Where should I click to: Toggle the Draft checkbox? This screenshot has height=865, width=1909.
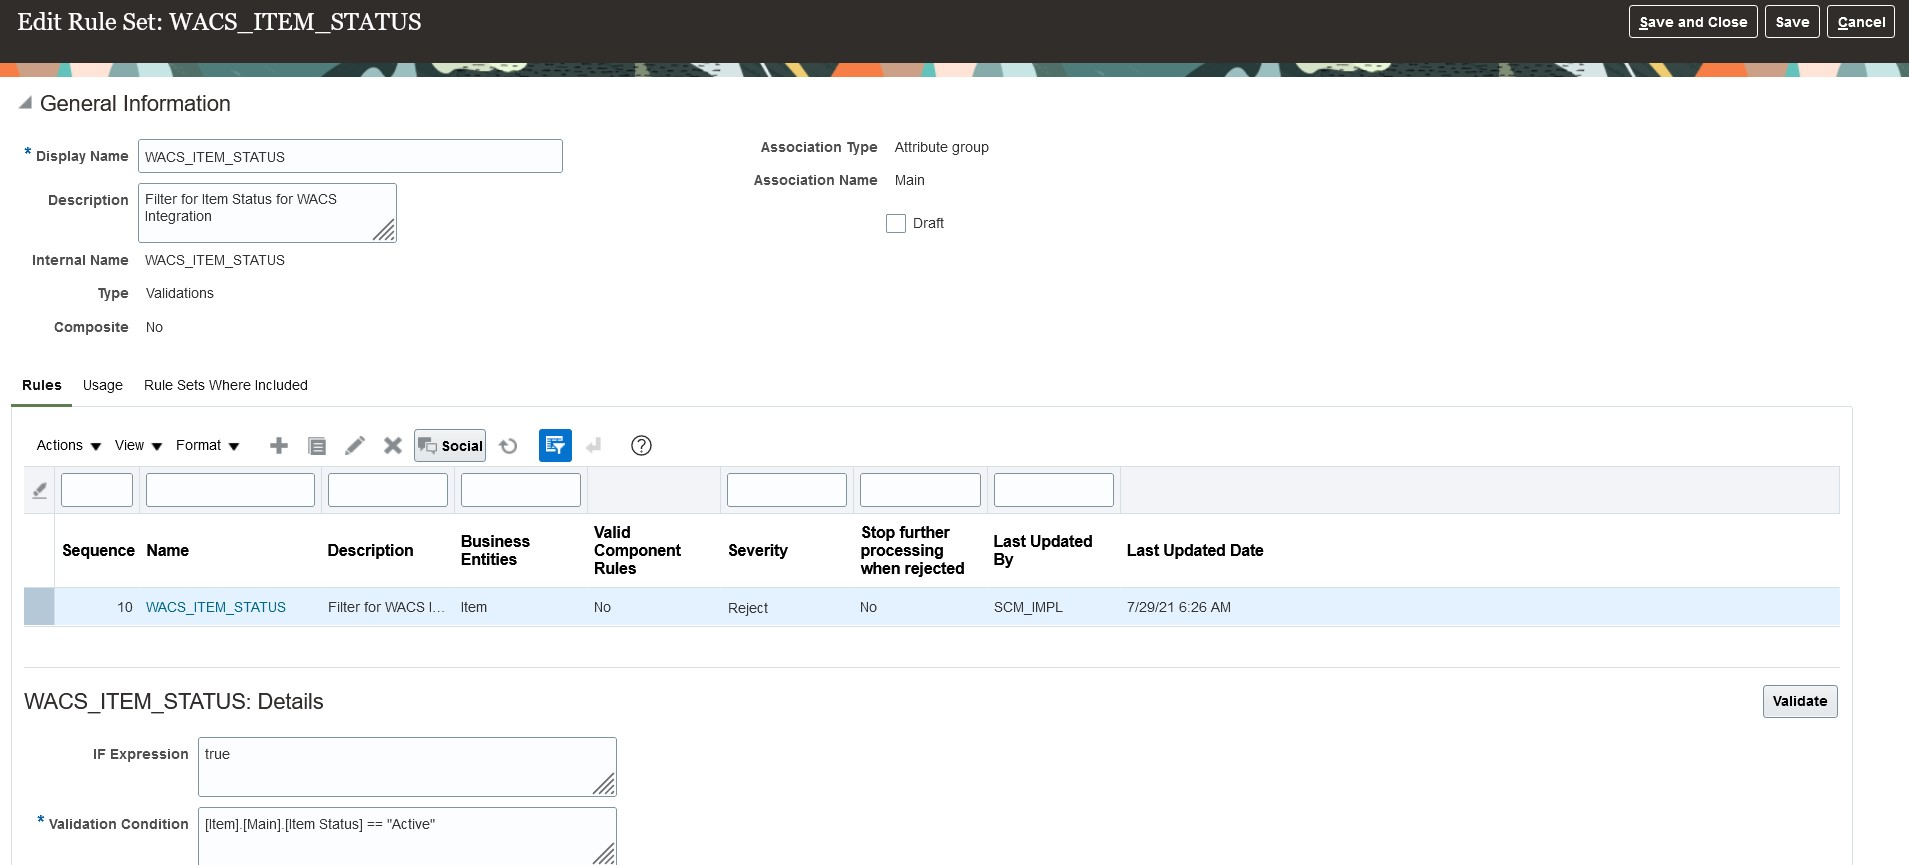tap(896, 223)
